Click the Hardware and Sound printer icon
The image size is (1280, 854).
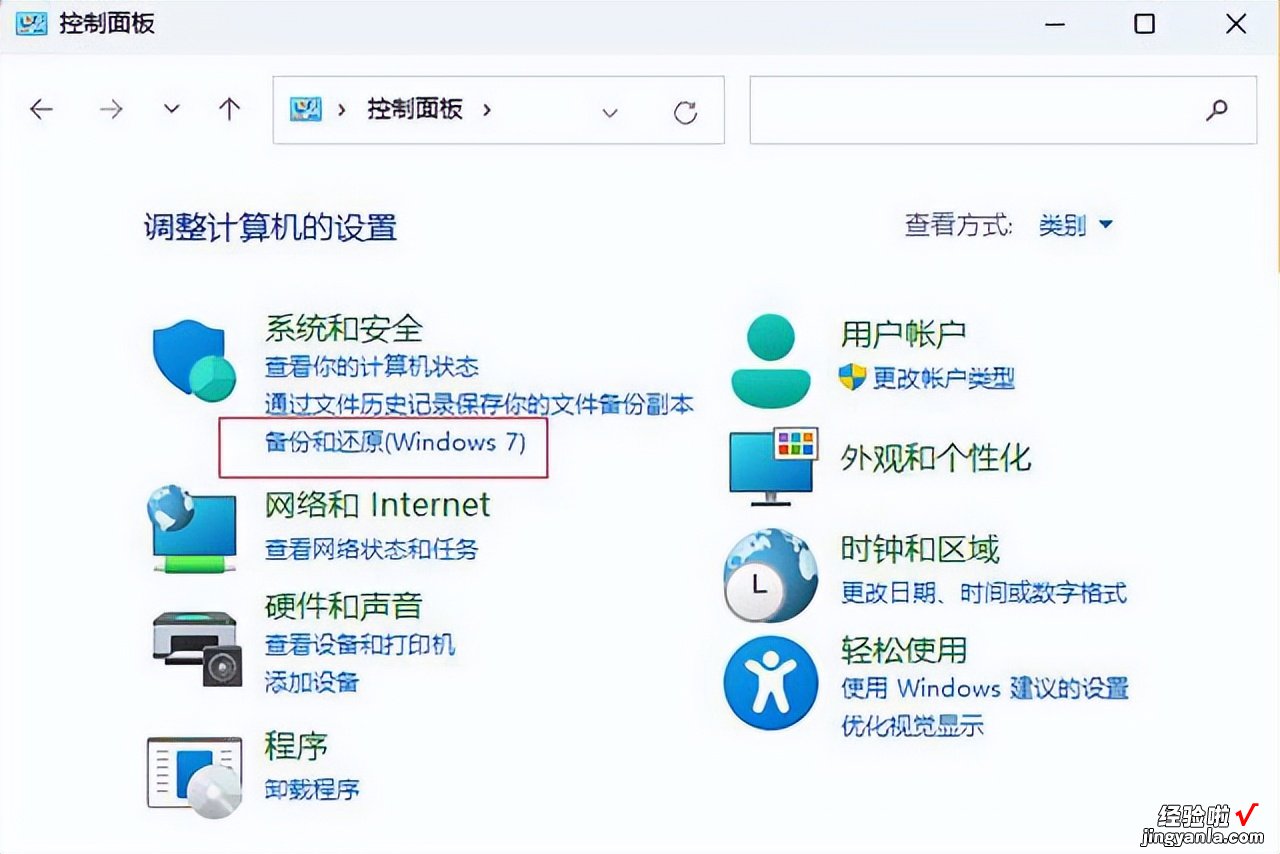(197, 648)
